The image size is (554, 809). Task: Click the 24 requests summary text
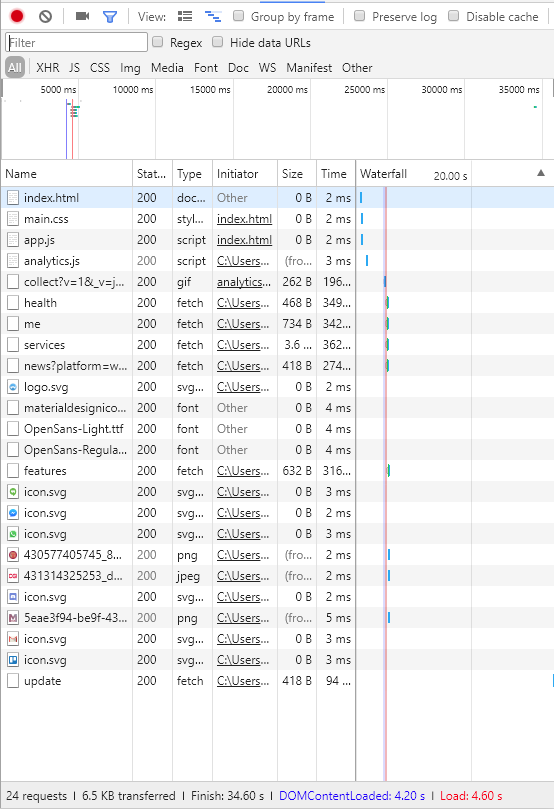(x=36, y=796)
